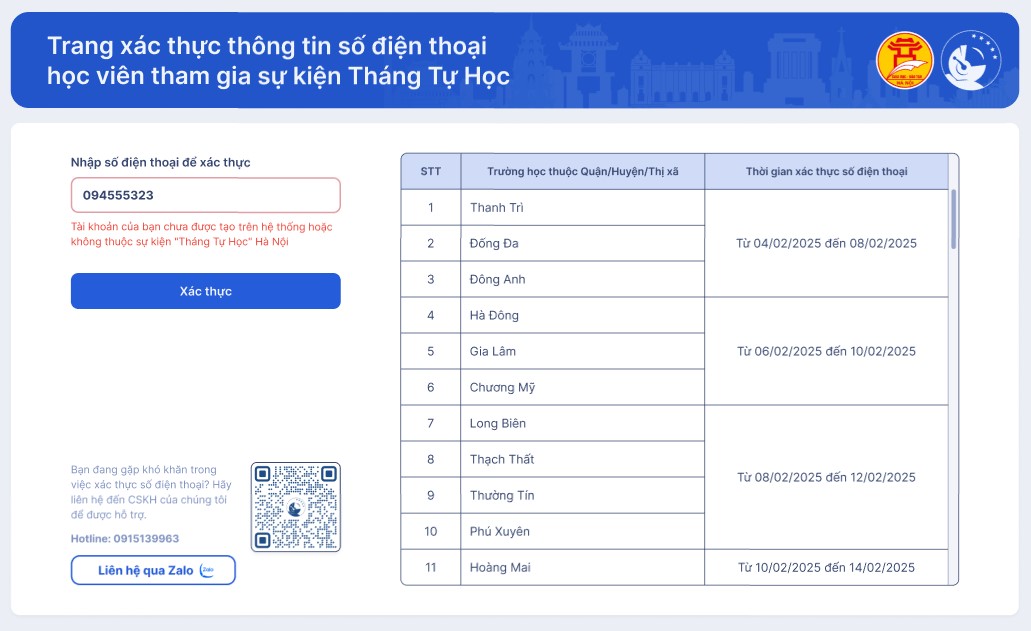Click the Liên hệ qua Zalo button
1031x631 pixels.
pyautogui.click(x=153, y=570)
